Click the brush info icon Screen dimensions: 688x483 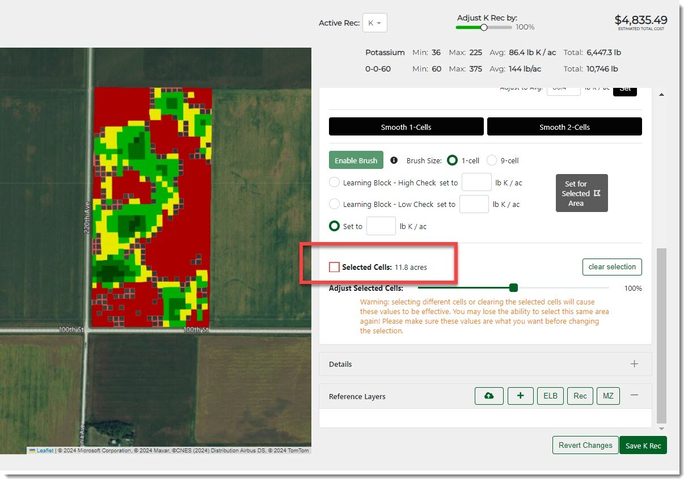point(393,160)
